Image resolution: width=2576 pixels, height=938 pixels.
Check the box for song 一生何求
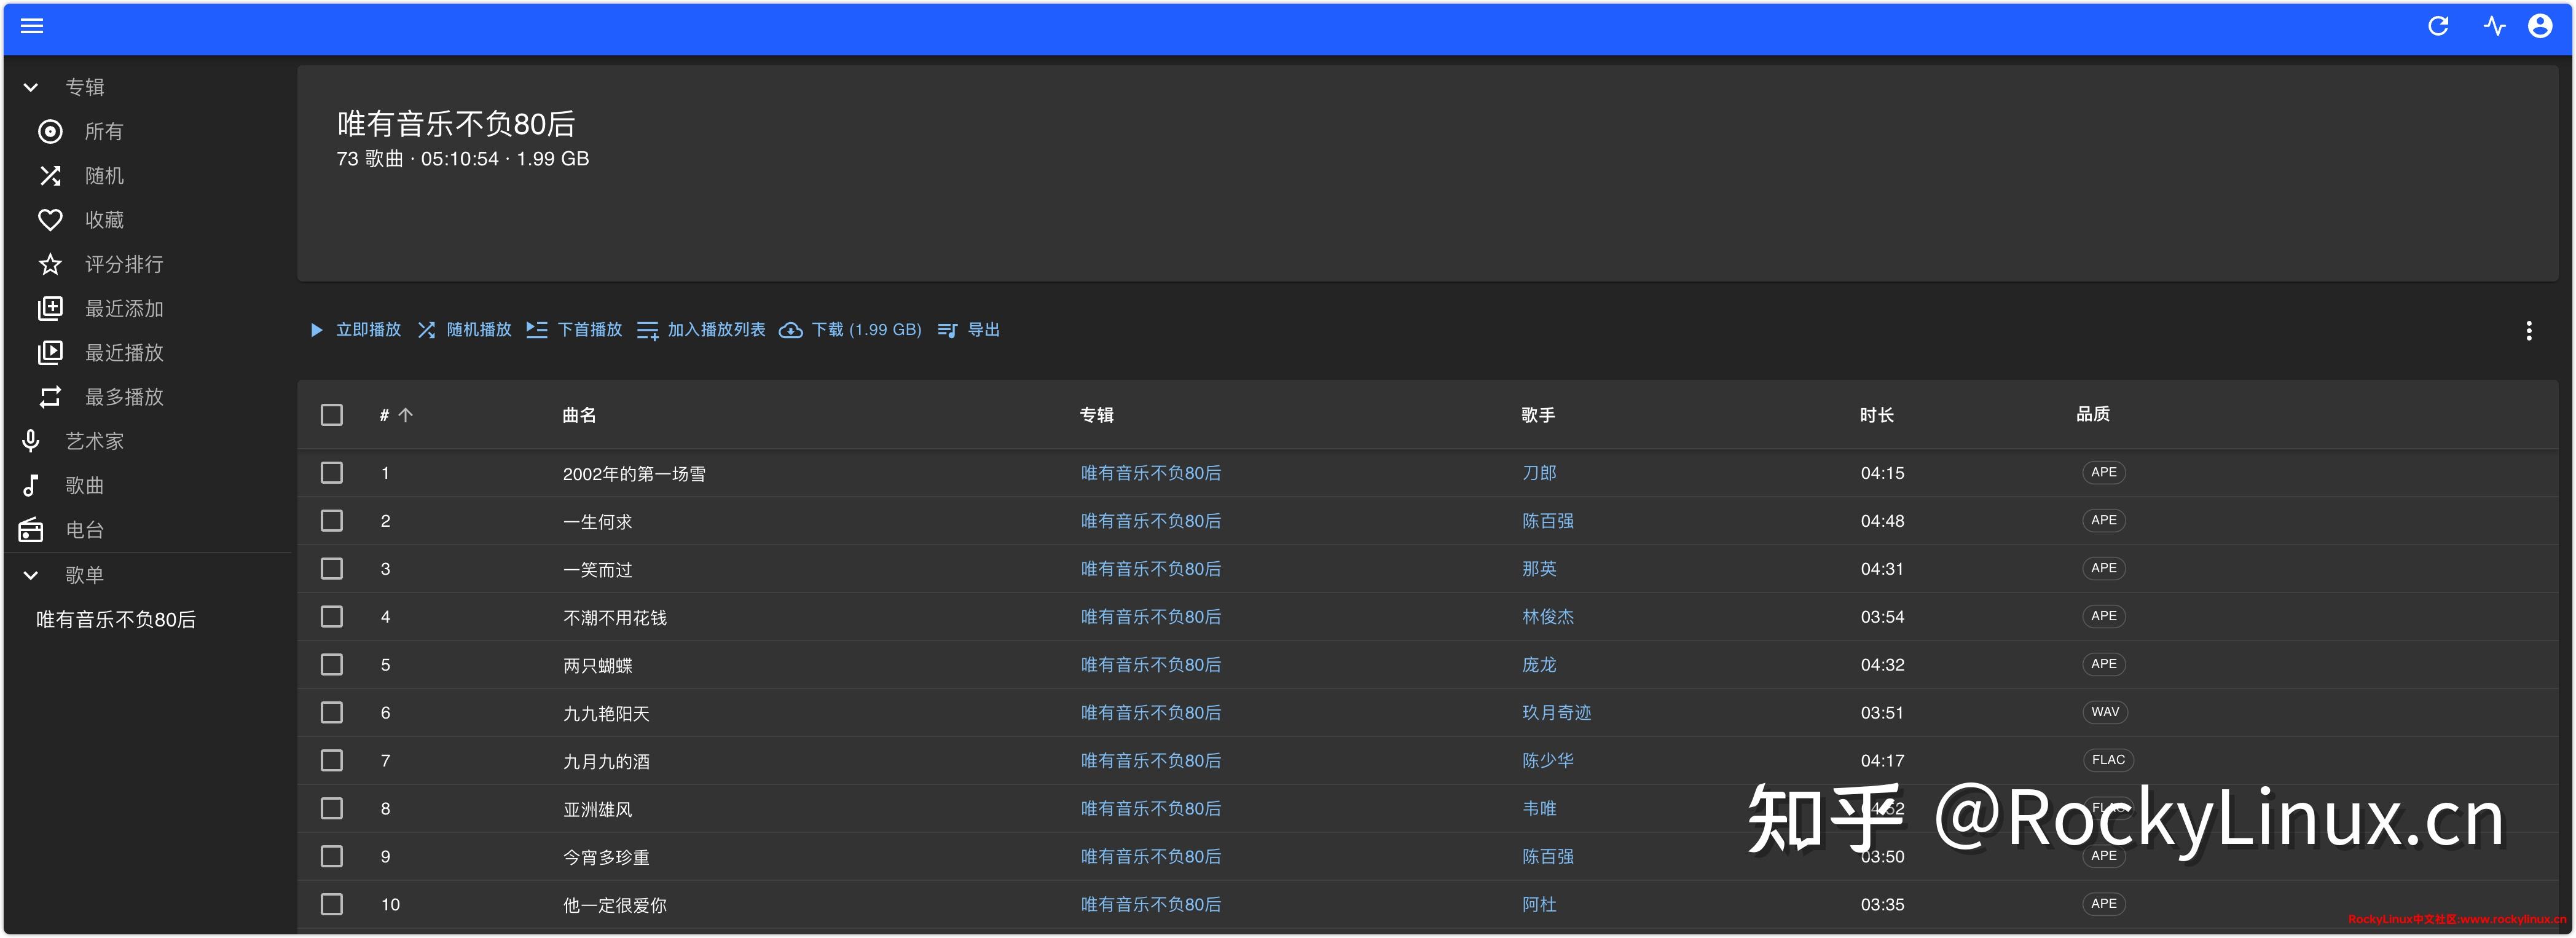tap(332, 521)
